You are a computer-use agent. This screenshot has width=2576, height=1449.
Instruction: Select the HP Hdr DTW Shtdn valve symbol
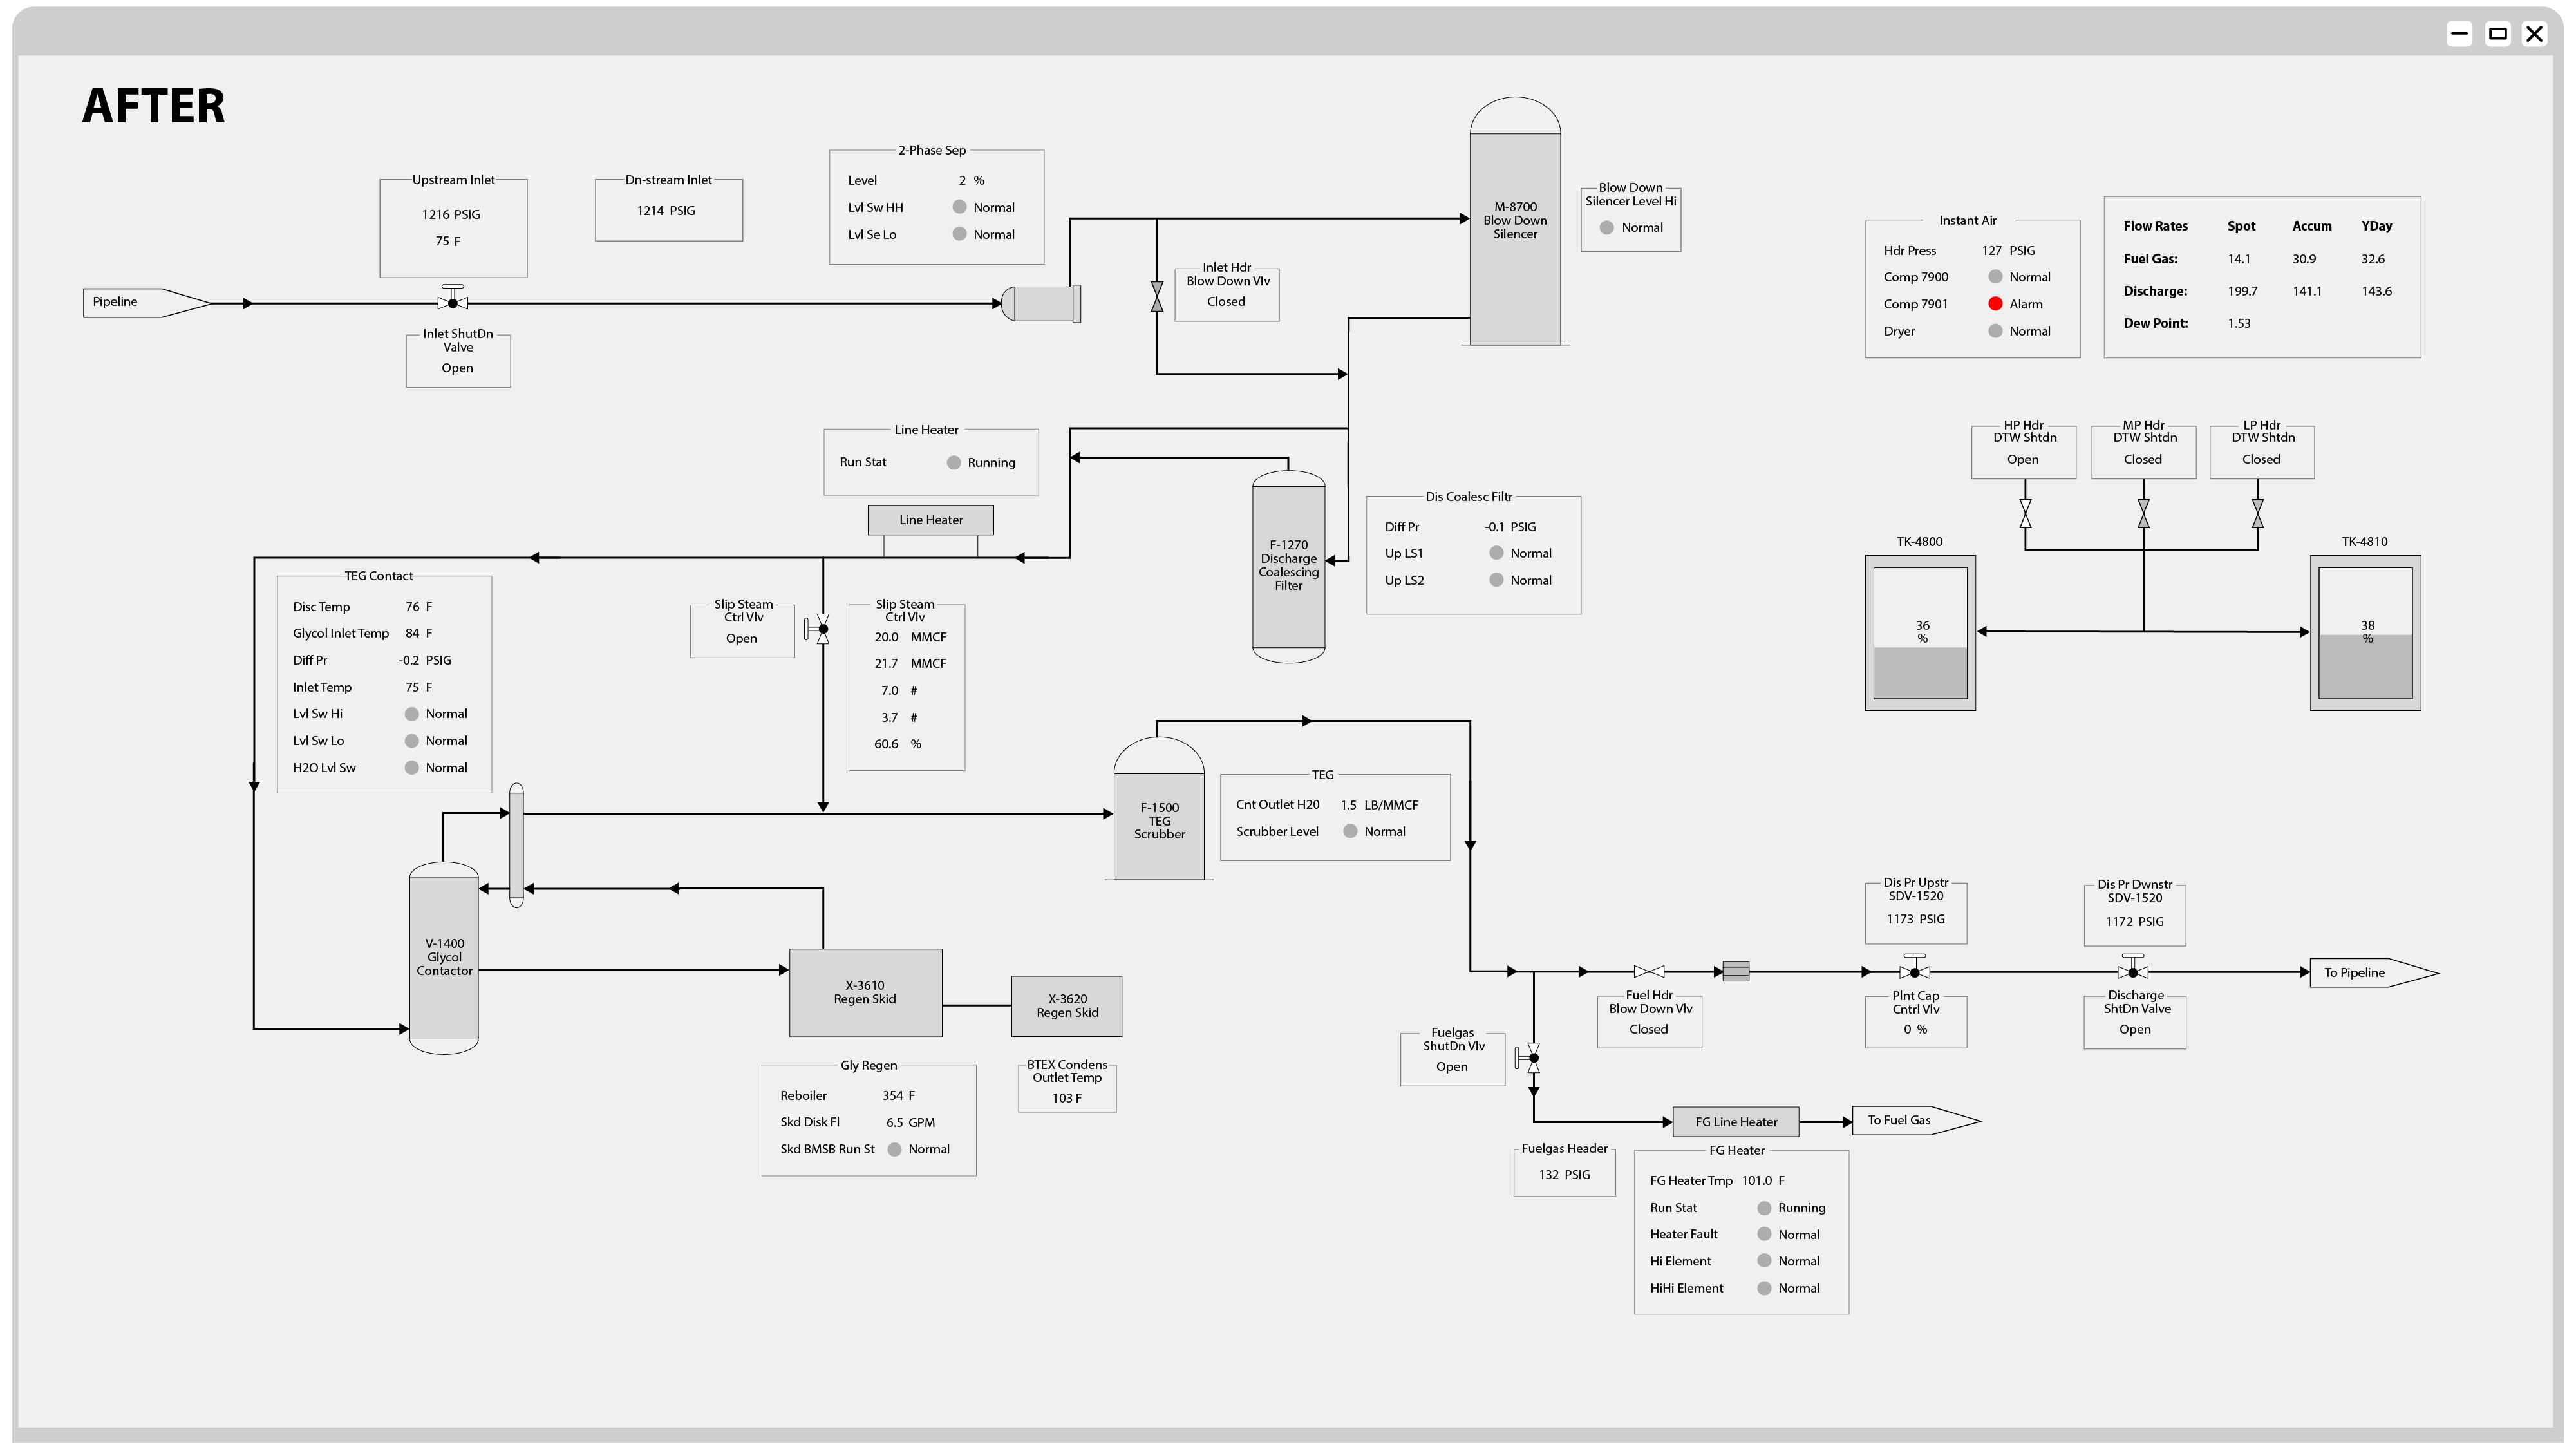point(2025,514)
